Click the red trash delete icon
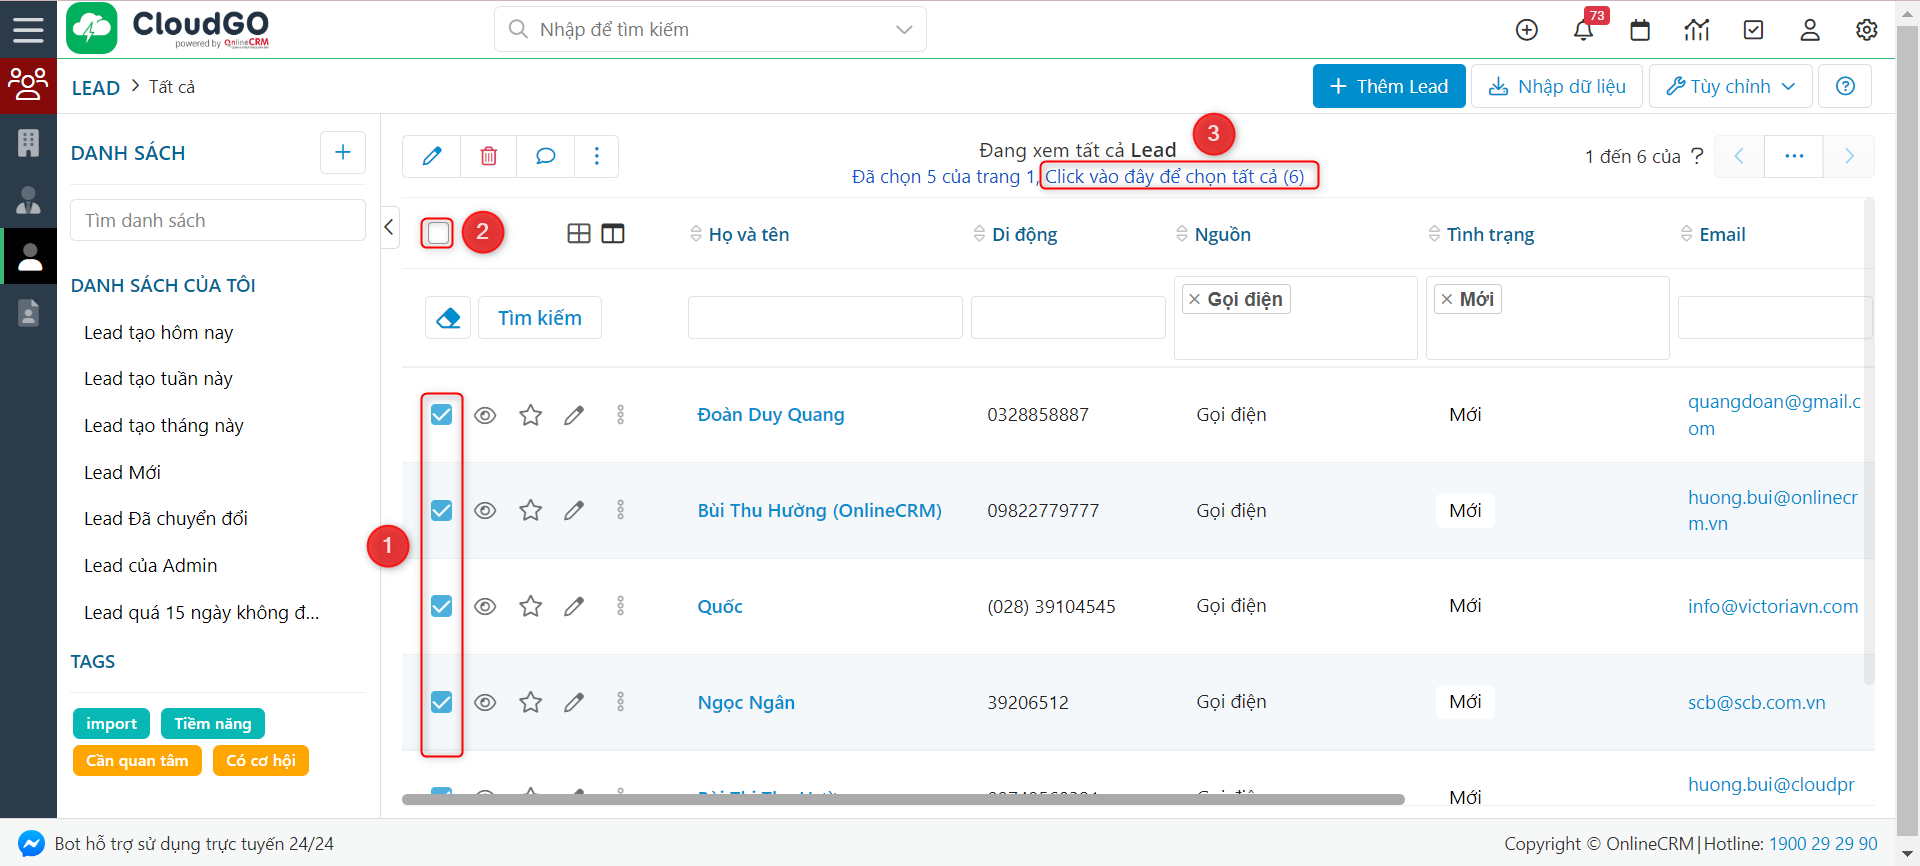Viewport: 1920px width, 866px height. 488,156
